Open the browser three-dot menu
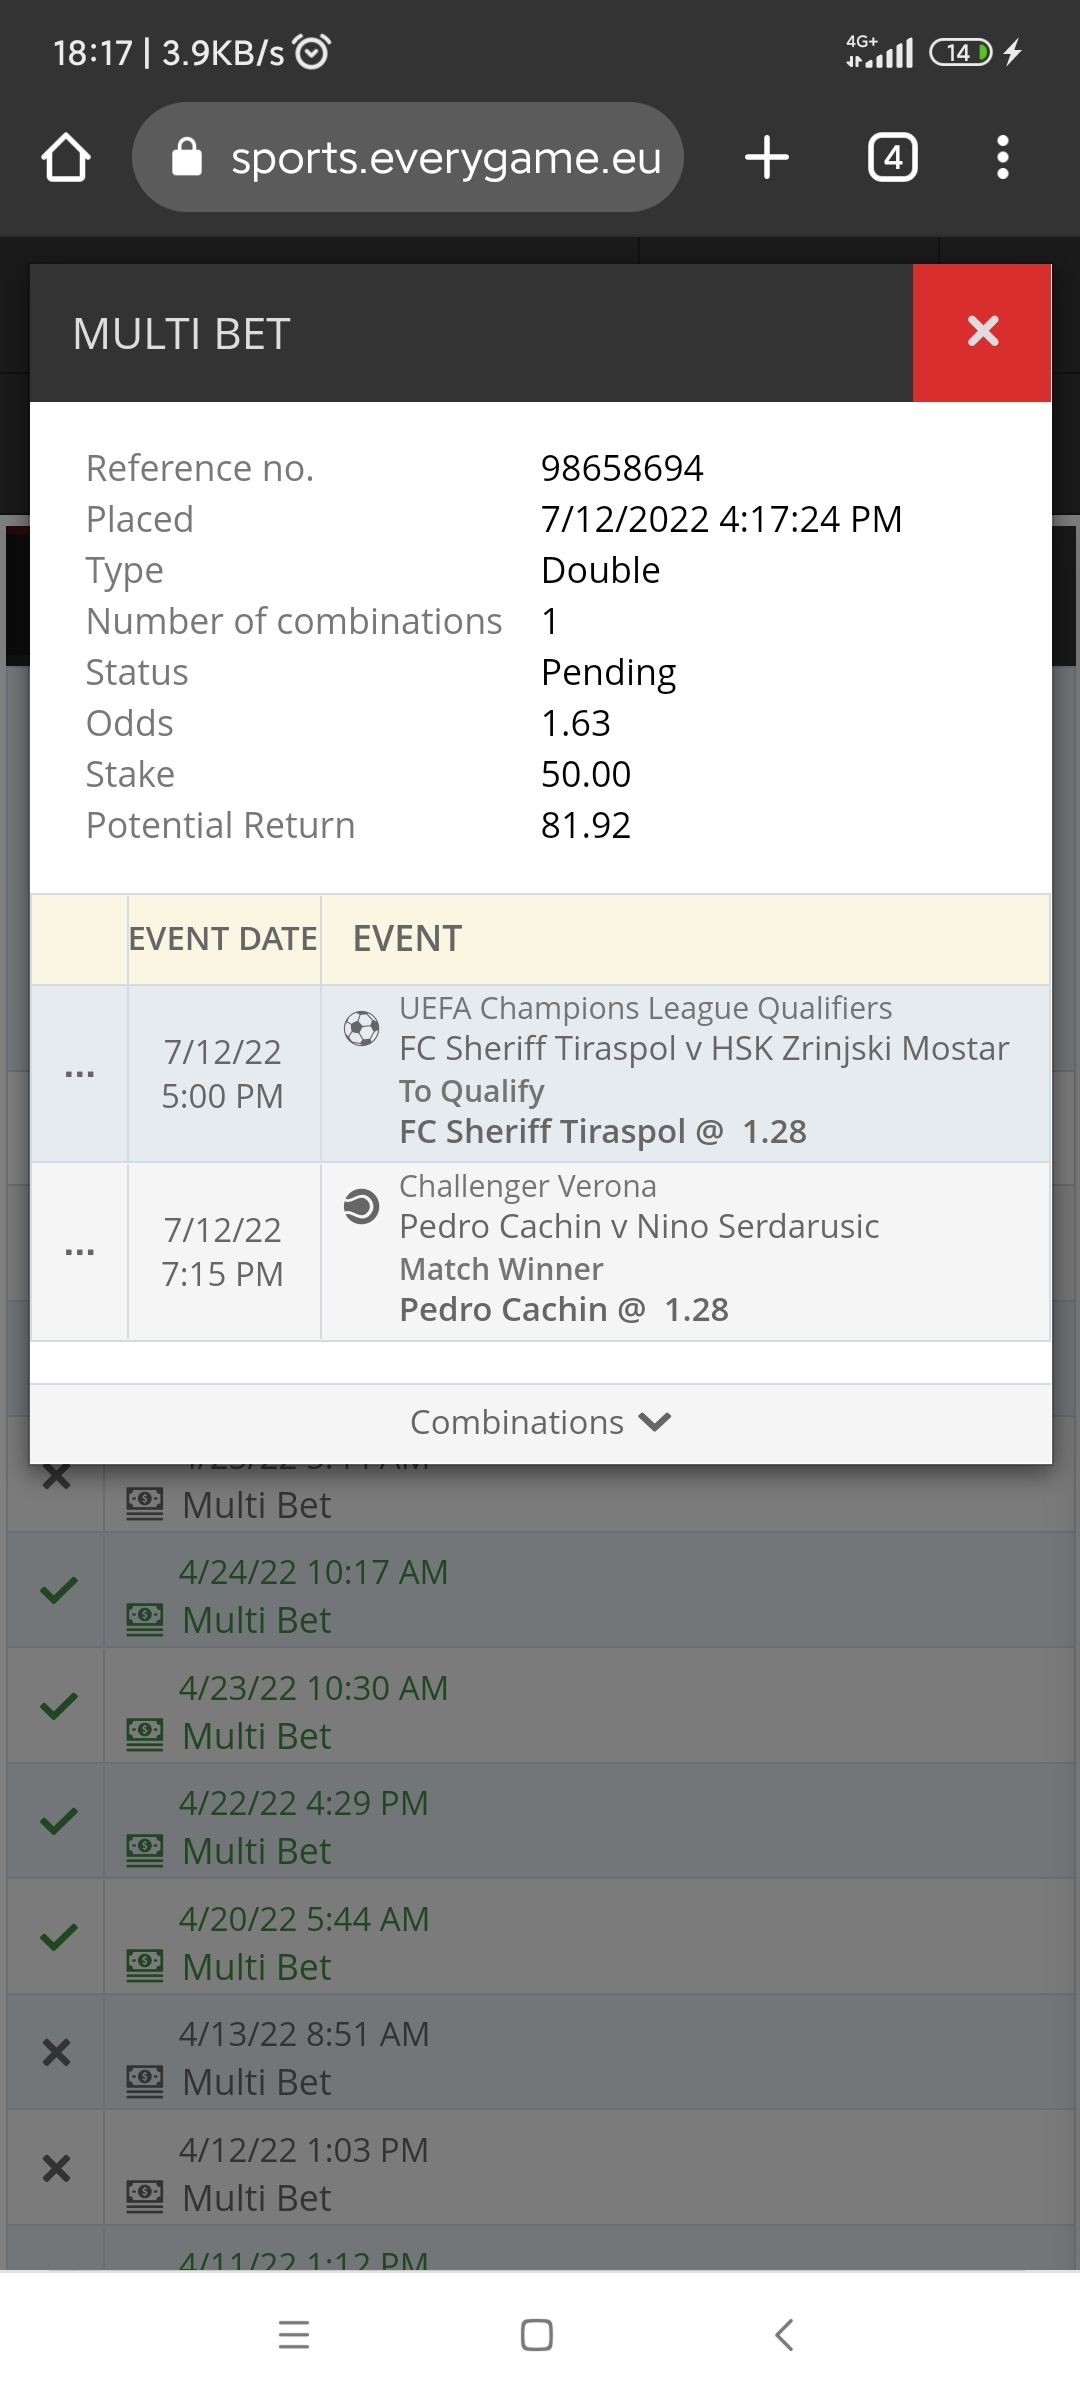This screenshot has width=1080, height=2400. tap(1002, 158)
